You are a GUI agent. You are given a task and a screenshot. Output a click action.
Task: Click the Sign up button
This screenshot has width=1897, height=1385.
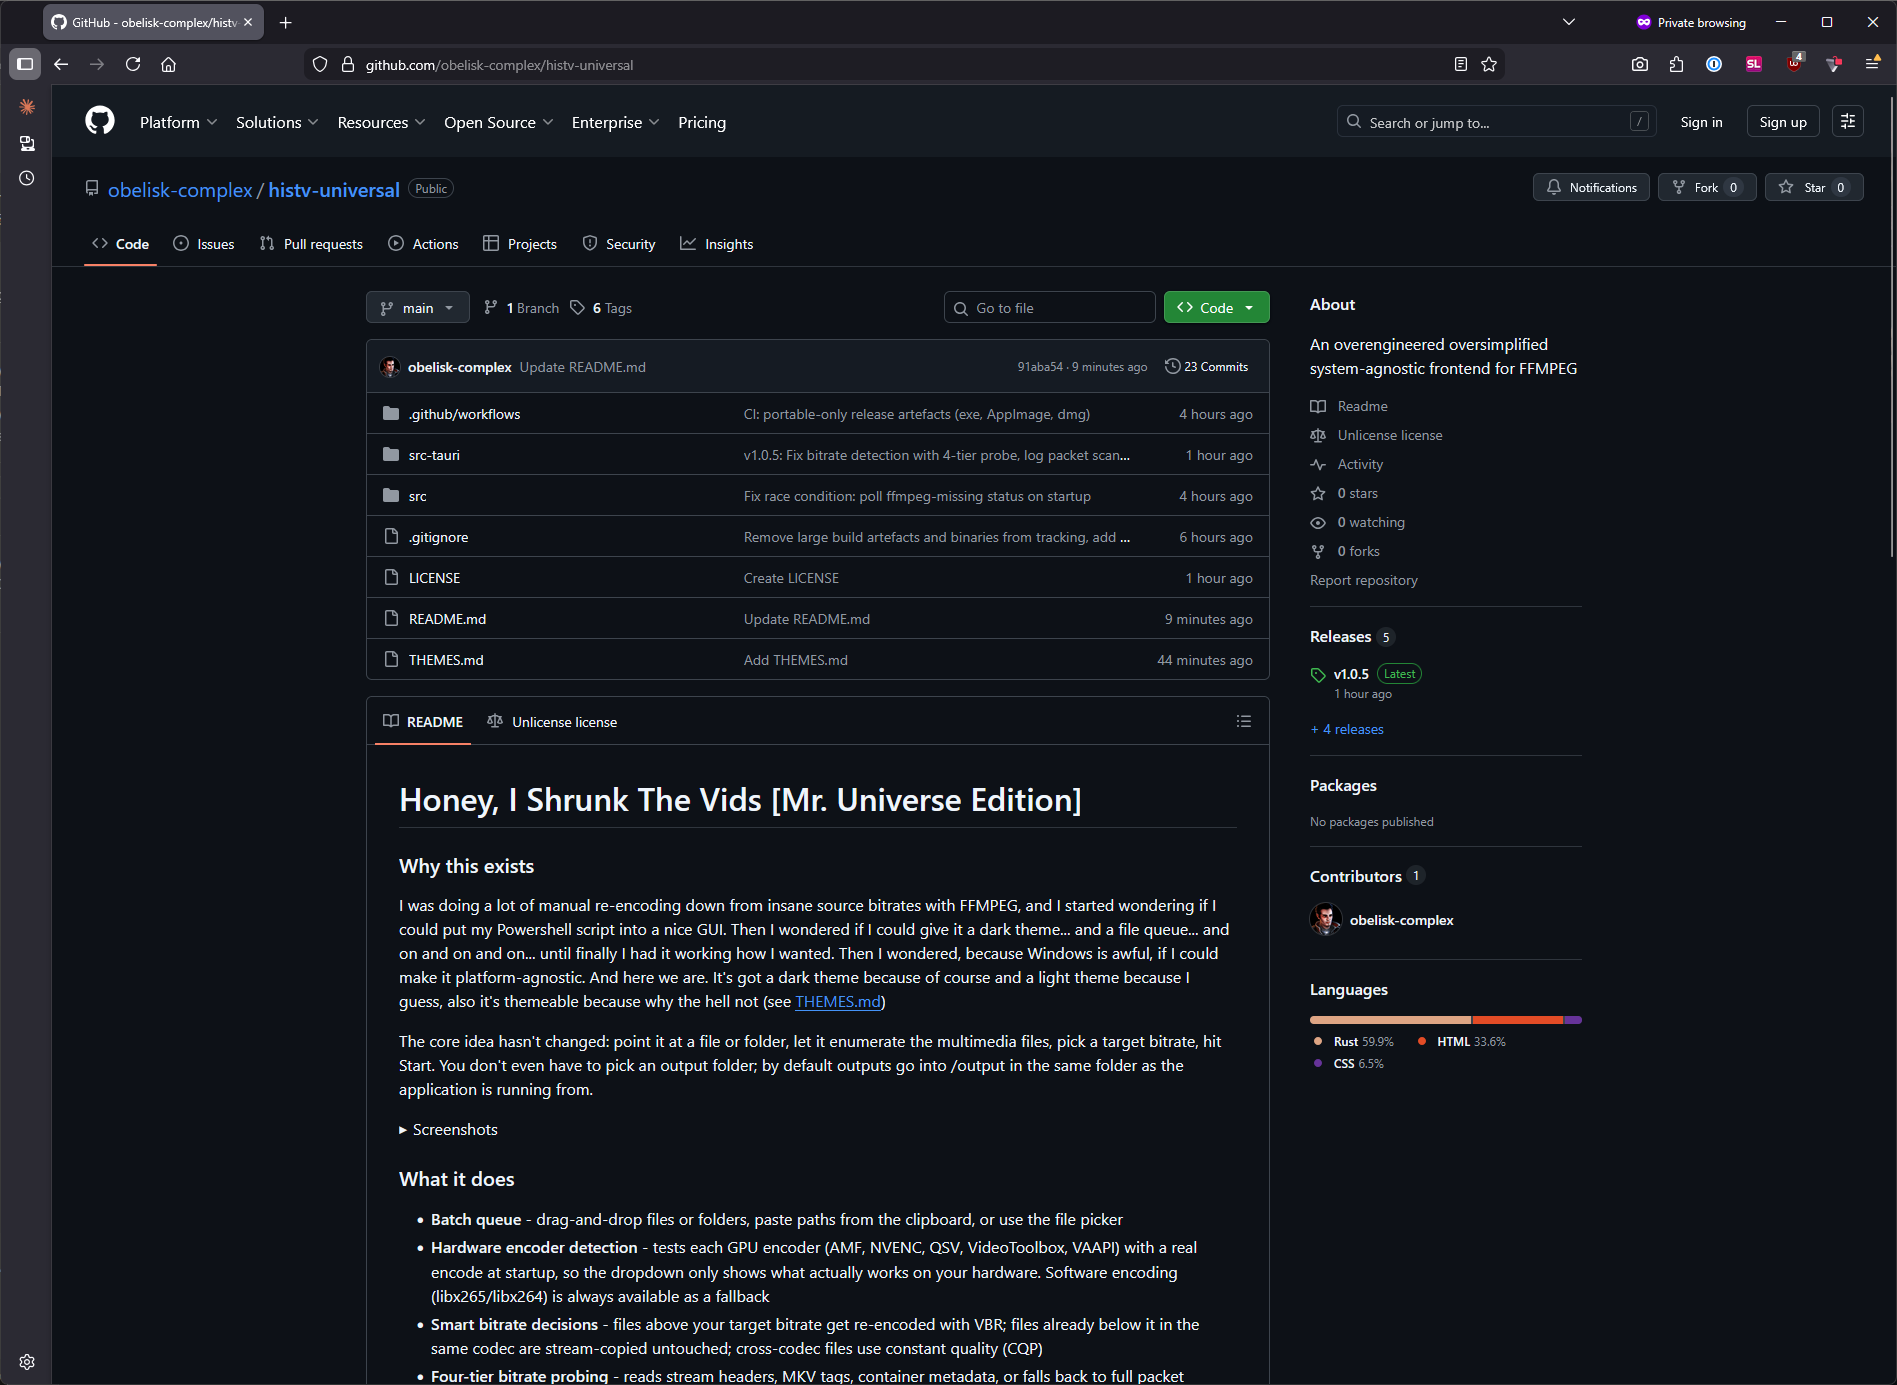click(x=1782, y=122)
